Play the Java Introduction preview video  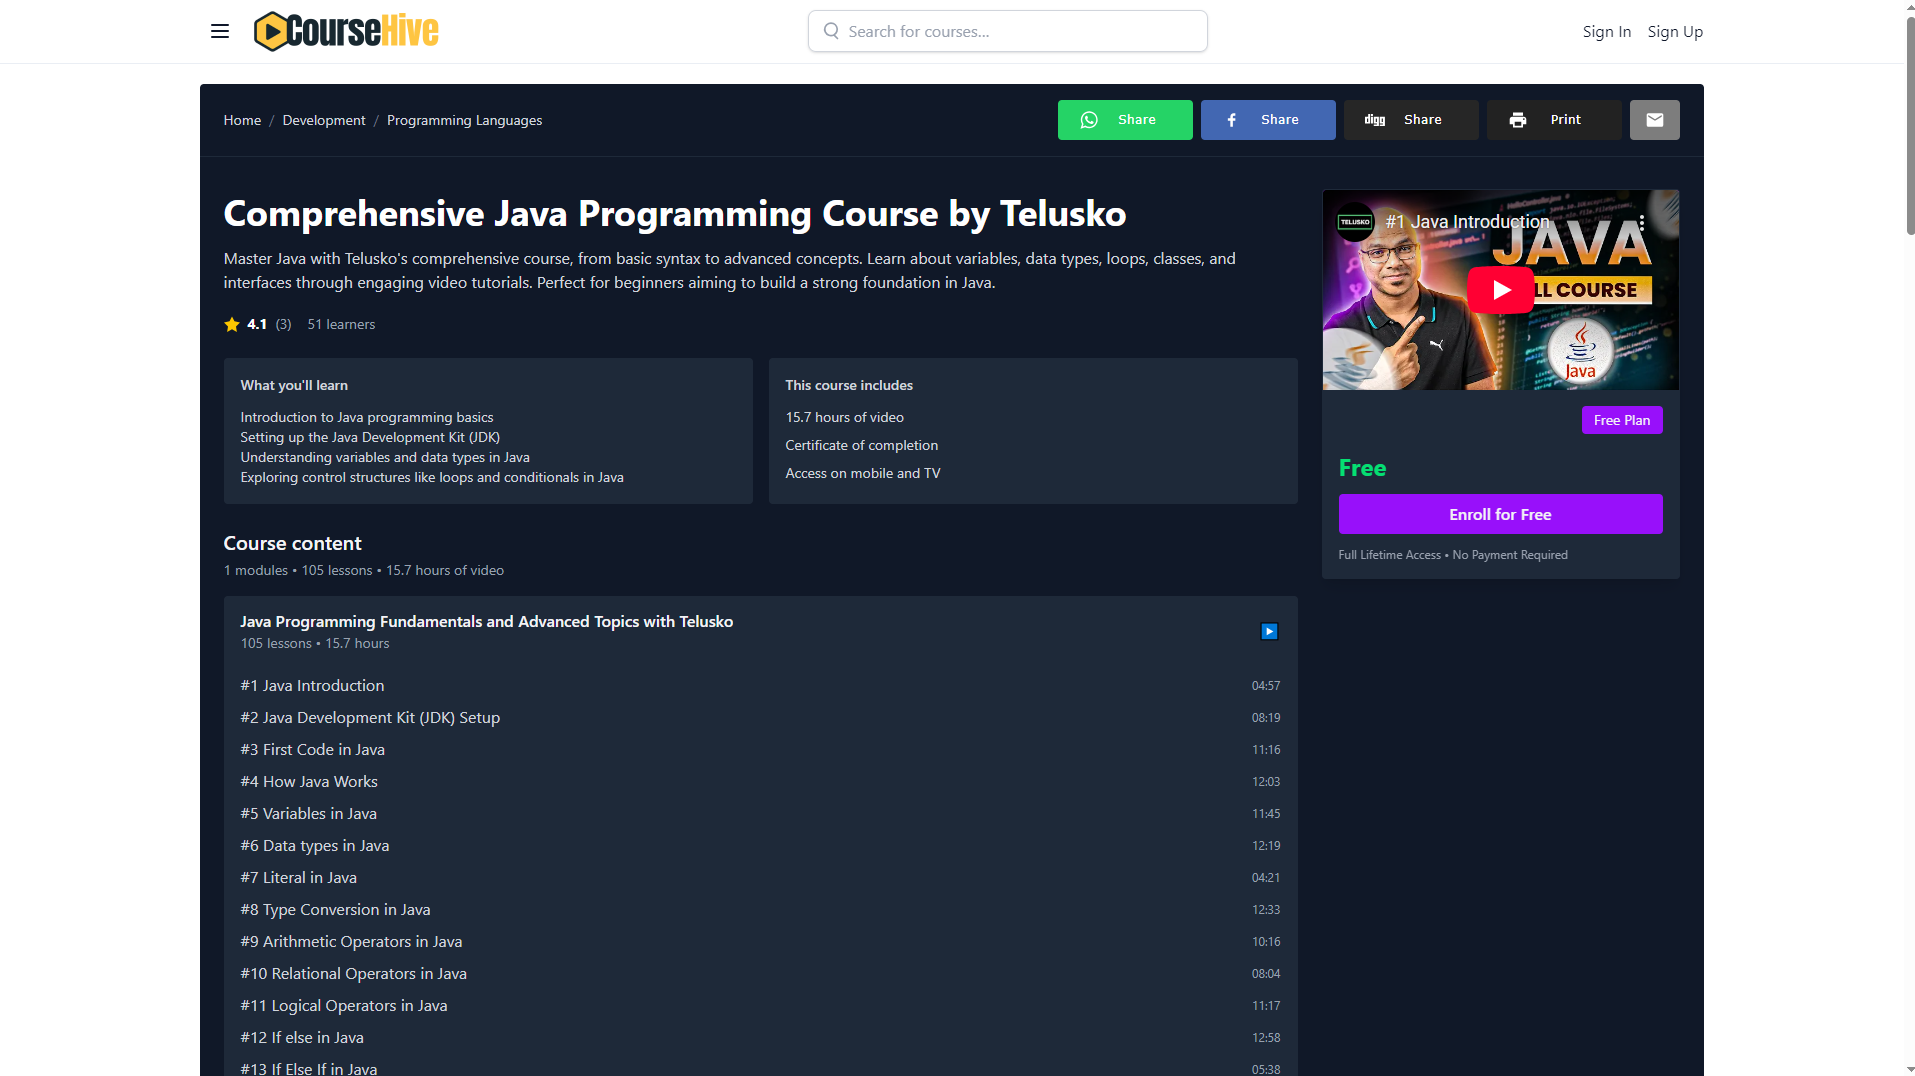coord(1500,290)
